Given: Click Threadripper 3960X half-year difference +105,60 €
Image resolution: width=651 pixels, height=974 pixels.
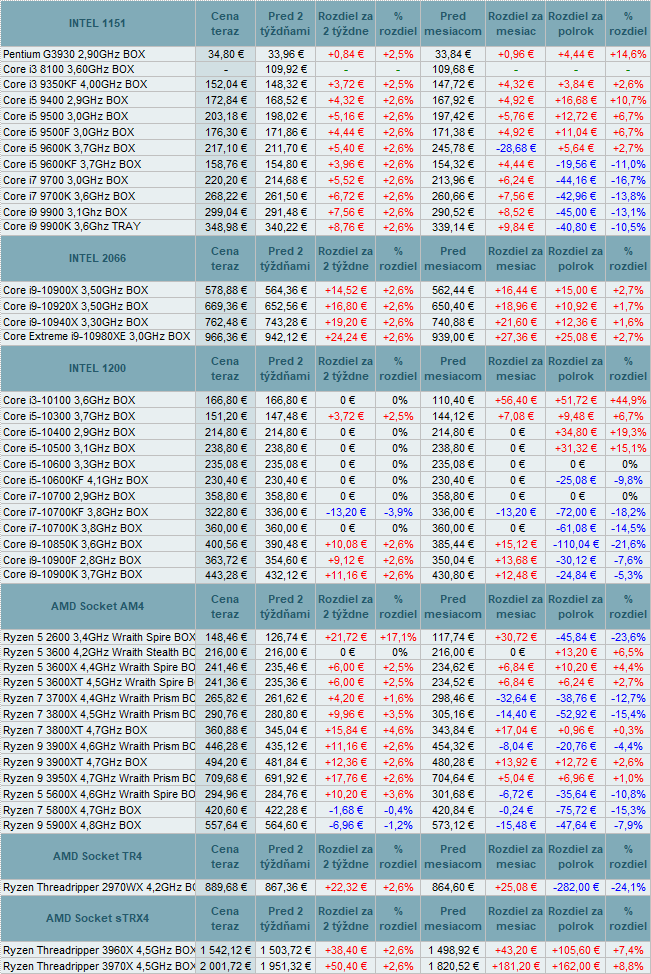Looking at the screenshot, I should click(x=575, y=950).
